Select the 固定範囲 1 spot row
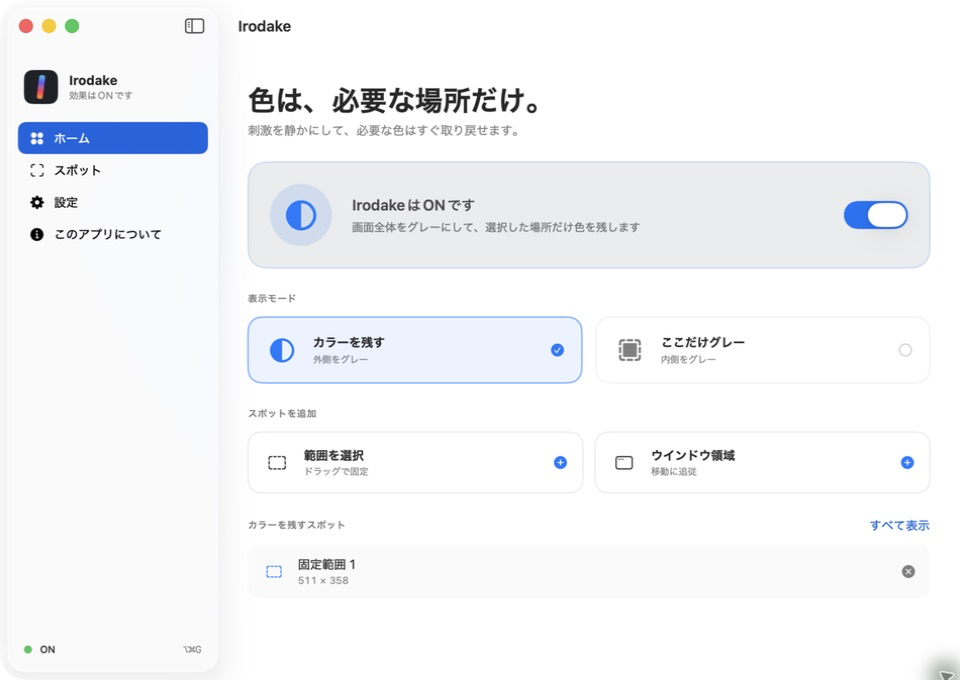The image size is (960, 680). click(588, 571)
